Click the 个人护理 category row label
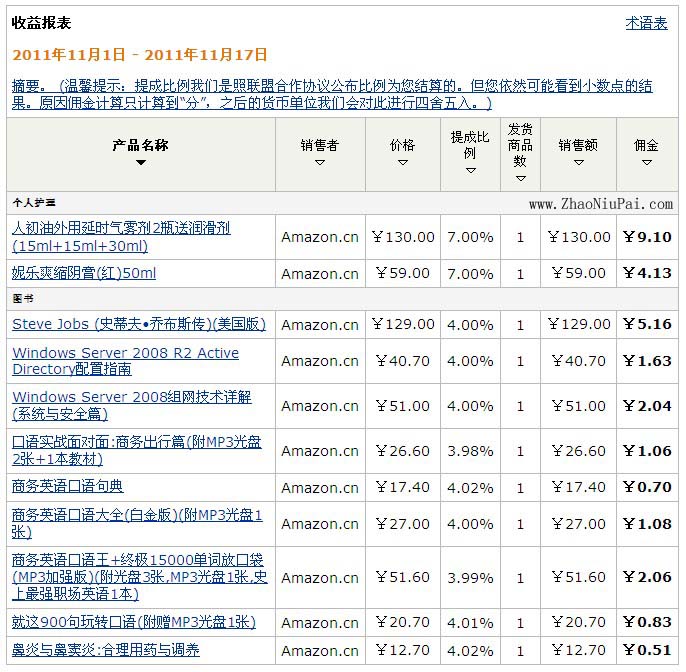Screen dimensions: 686x672 [x=34, y=203]
